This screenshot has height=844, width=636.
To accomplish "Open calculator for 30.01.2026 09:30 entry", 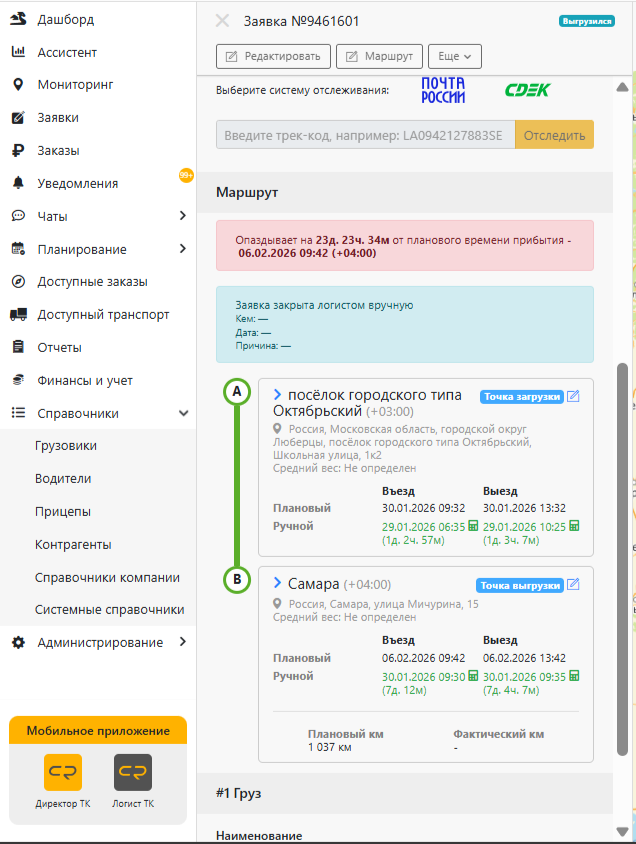I will [x=473, y=676].
